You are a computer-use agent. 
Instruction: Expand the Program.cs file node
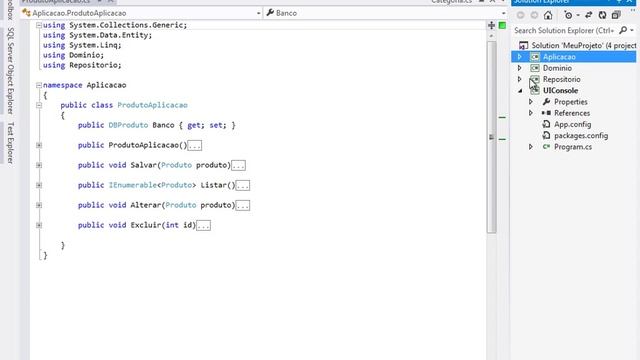click(x=531, y=147)
